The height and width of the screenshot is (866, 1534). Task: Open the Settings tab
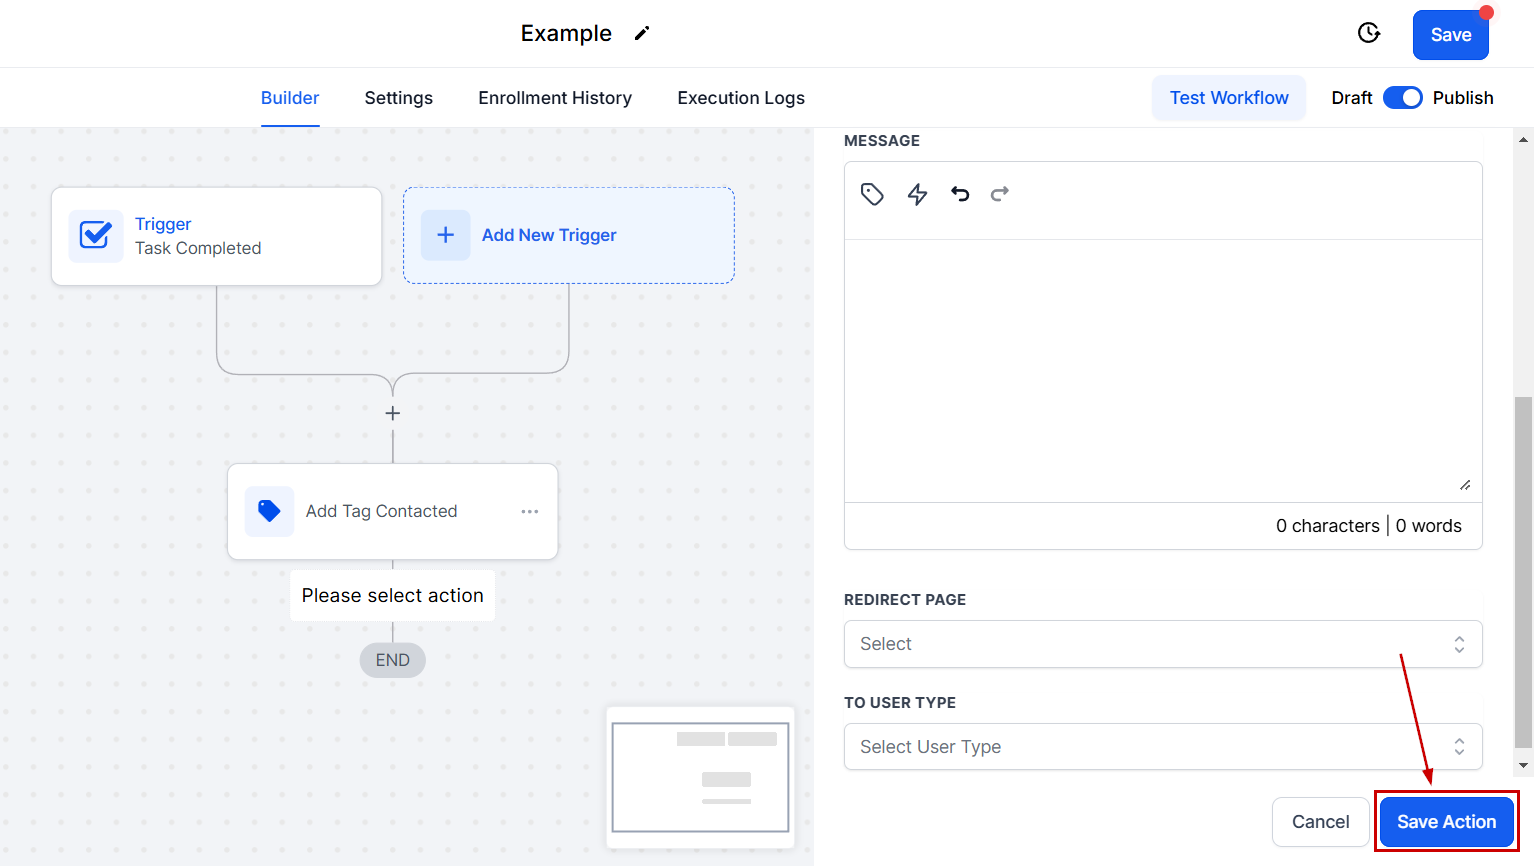pos(399,98)
